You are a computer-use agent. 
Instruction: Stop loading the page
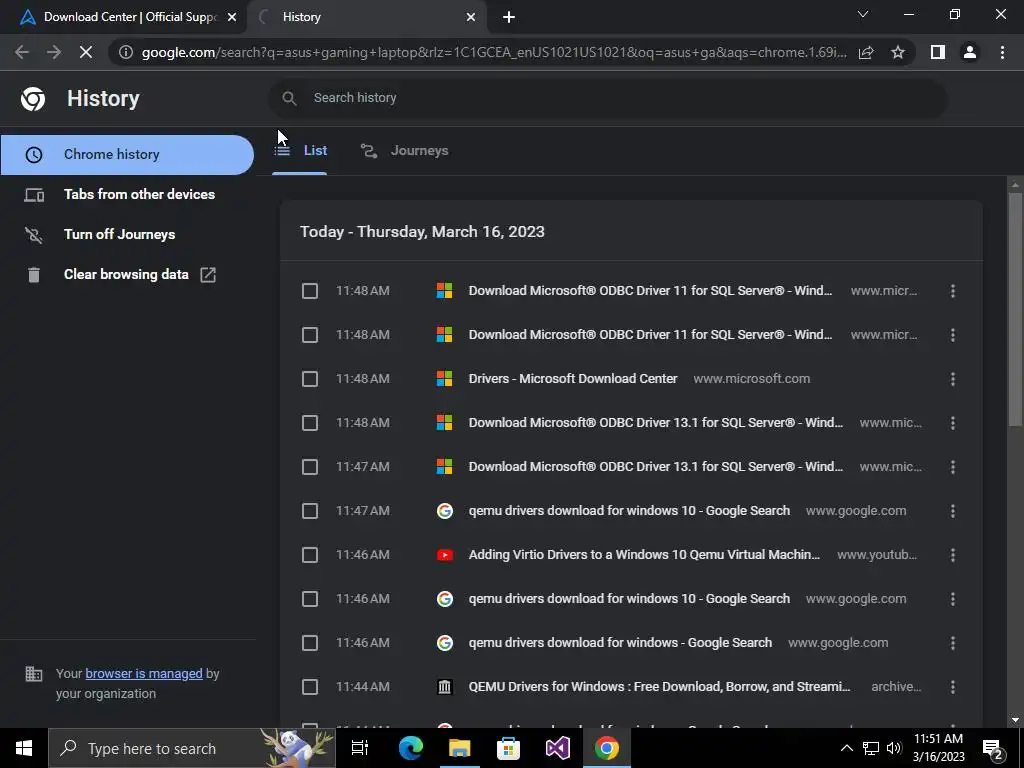click(x=86, y=52)
